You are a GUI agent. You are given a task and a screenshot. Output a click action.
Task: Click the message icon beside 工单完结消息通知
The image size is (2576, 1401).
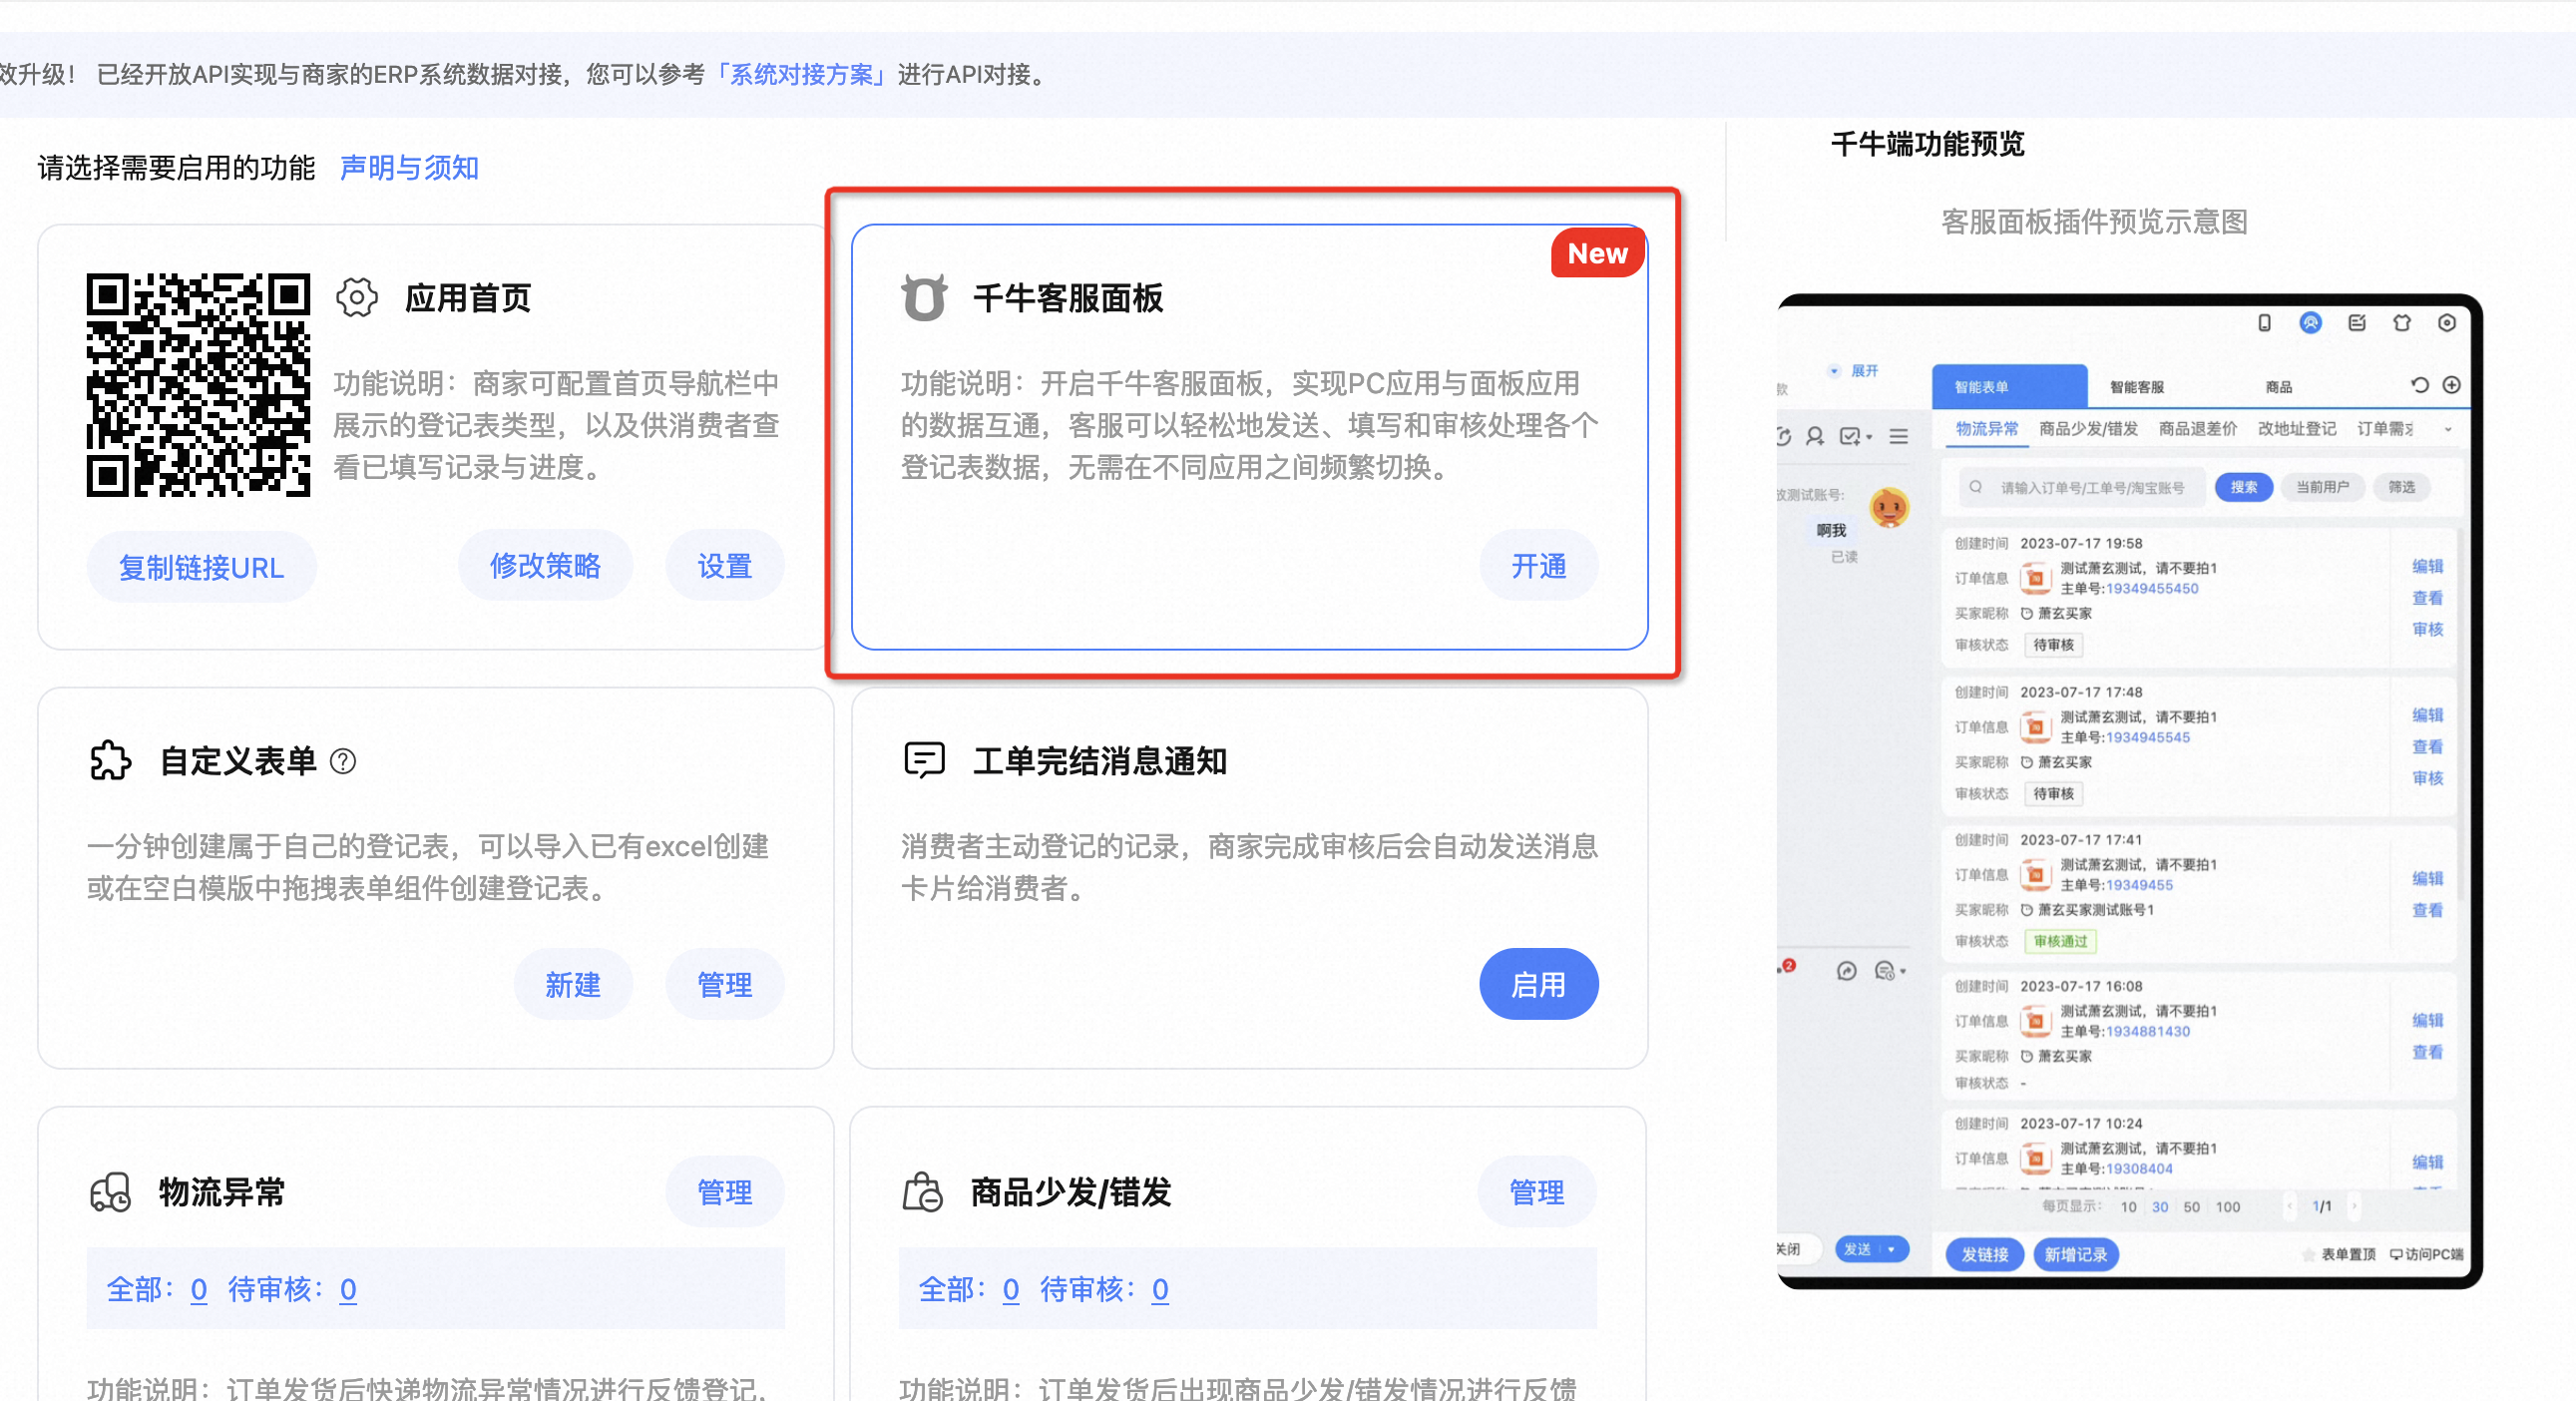click(x=923, y=761)
